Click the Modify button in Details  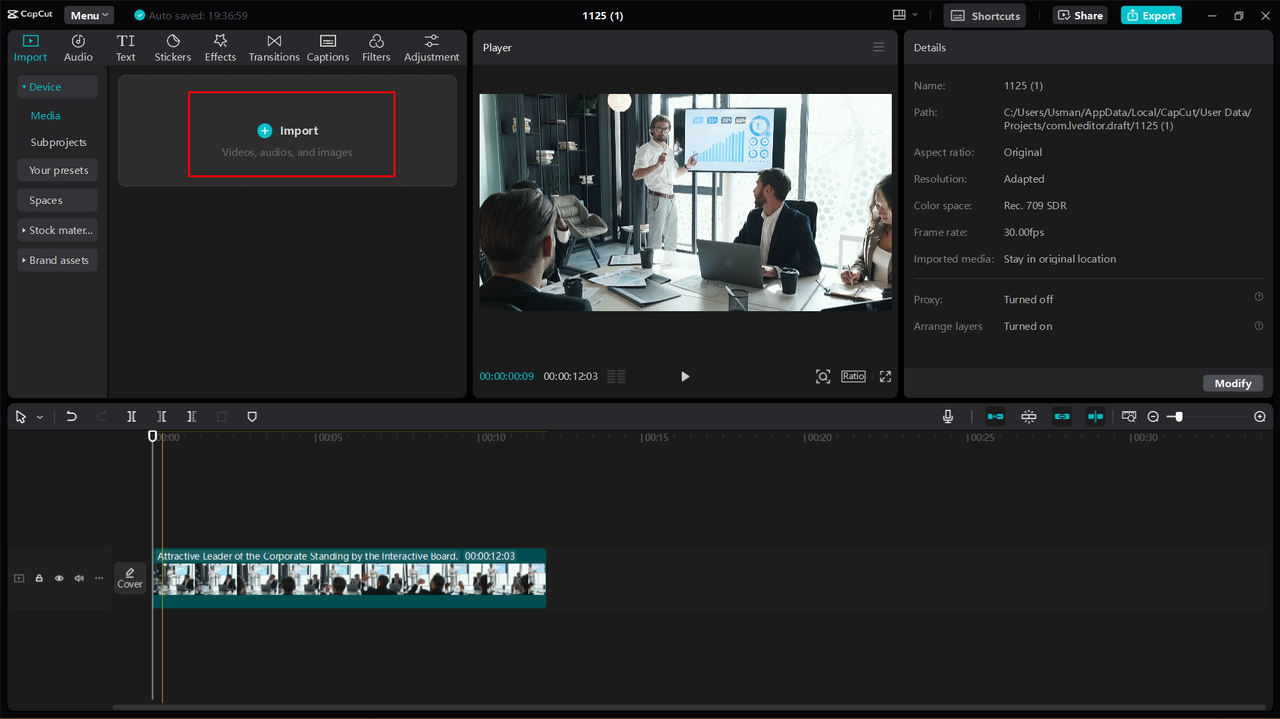click(x=1233, y=383)
